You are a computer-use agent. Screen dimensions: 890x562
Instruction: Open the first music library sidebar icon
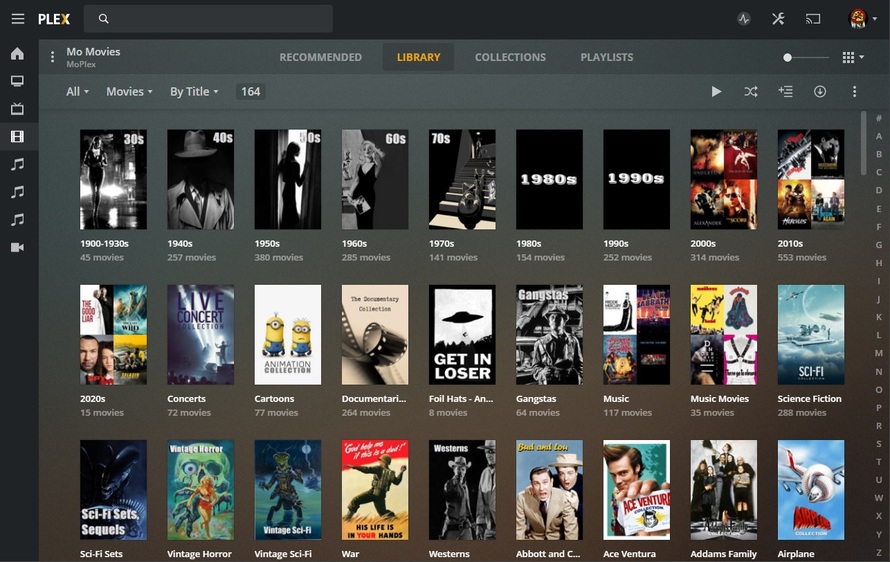coord(18,164)
